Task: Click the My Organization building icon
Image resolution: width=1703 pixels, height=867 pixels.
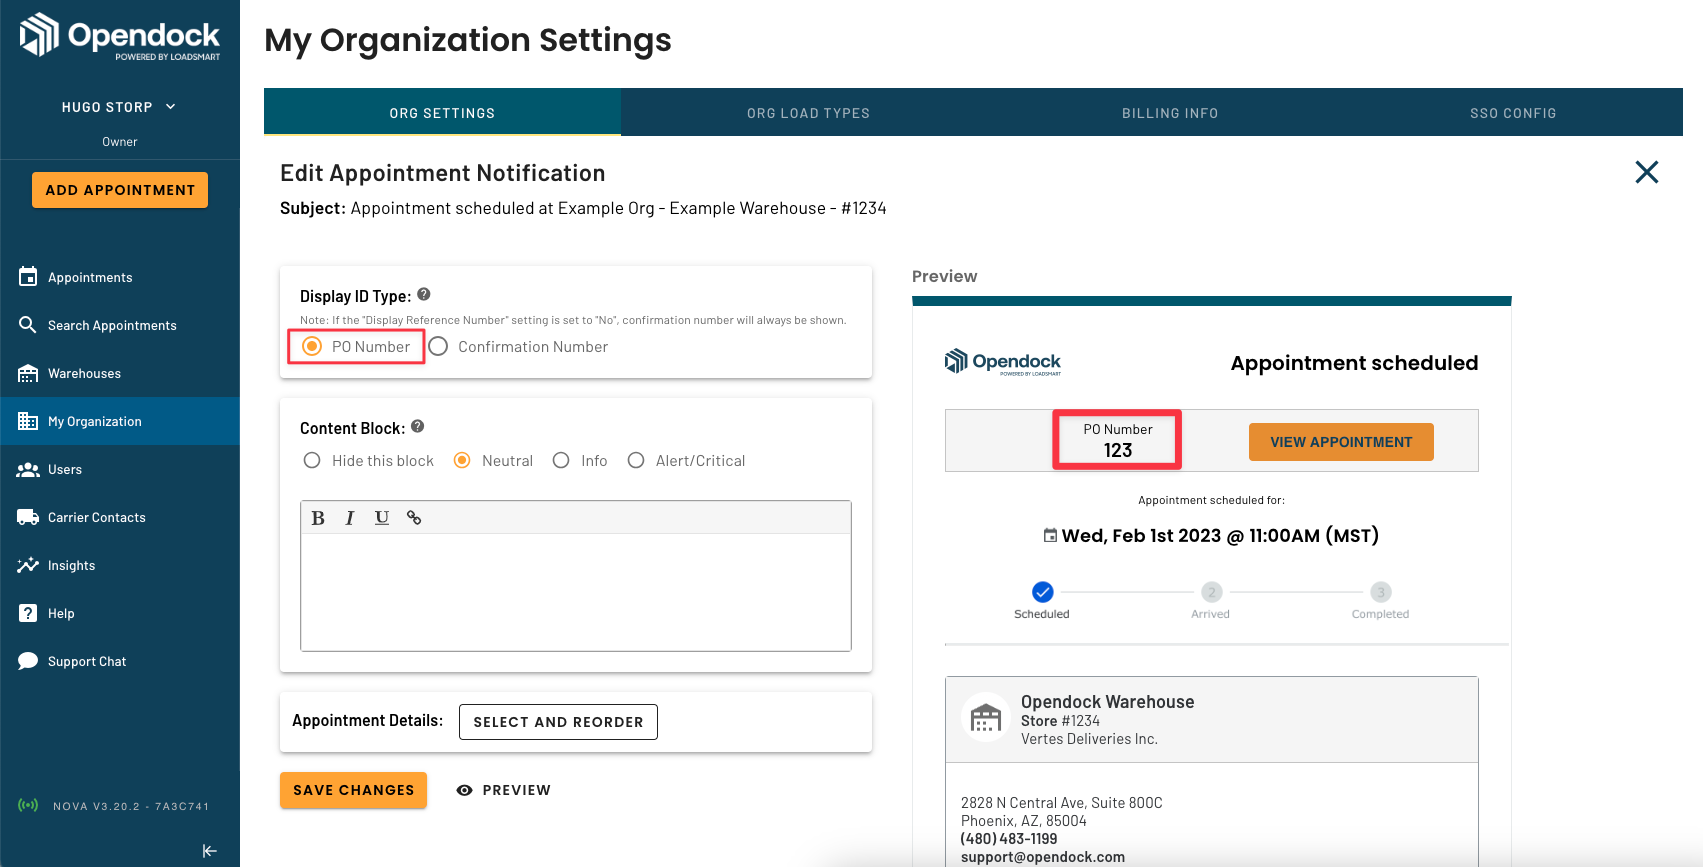Action: click(28, 421)
